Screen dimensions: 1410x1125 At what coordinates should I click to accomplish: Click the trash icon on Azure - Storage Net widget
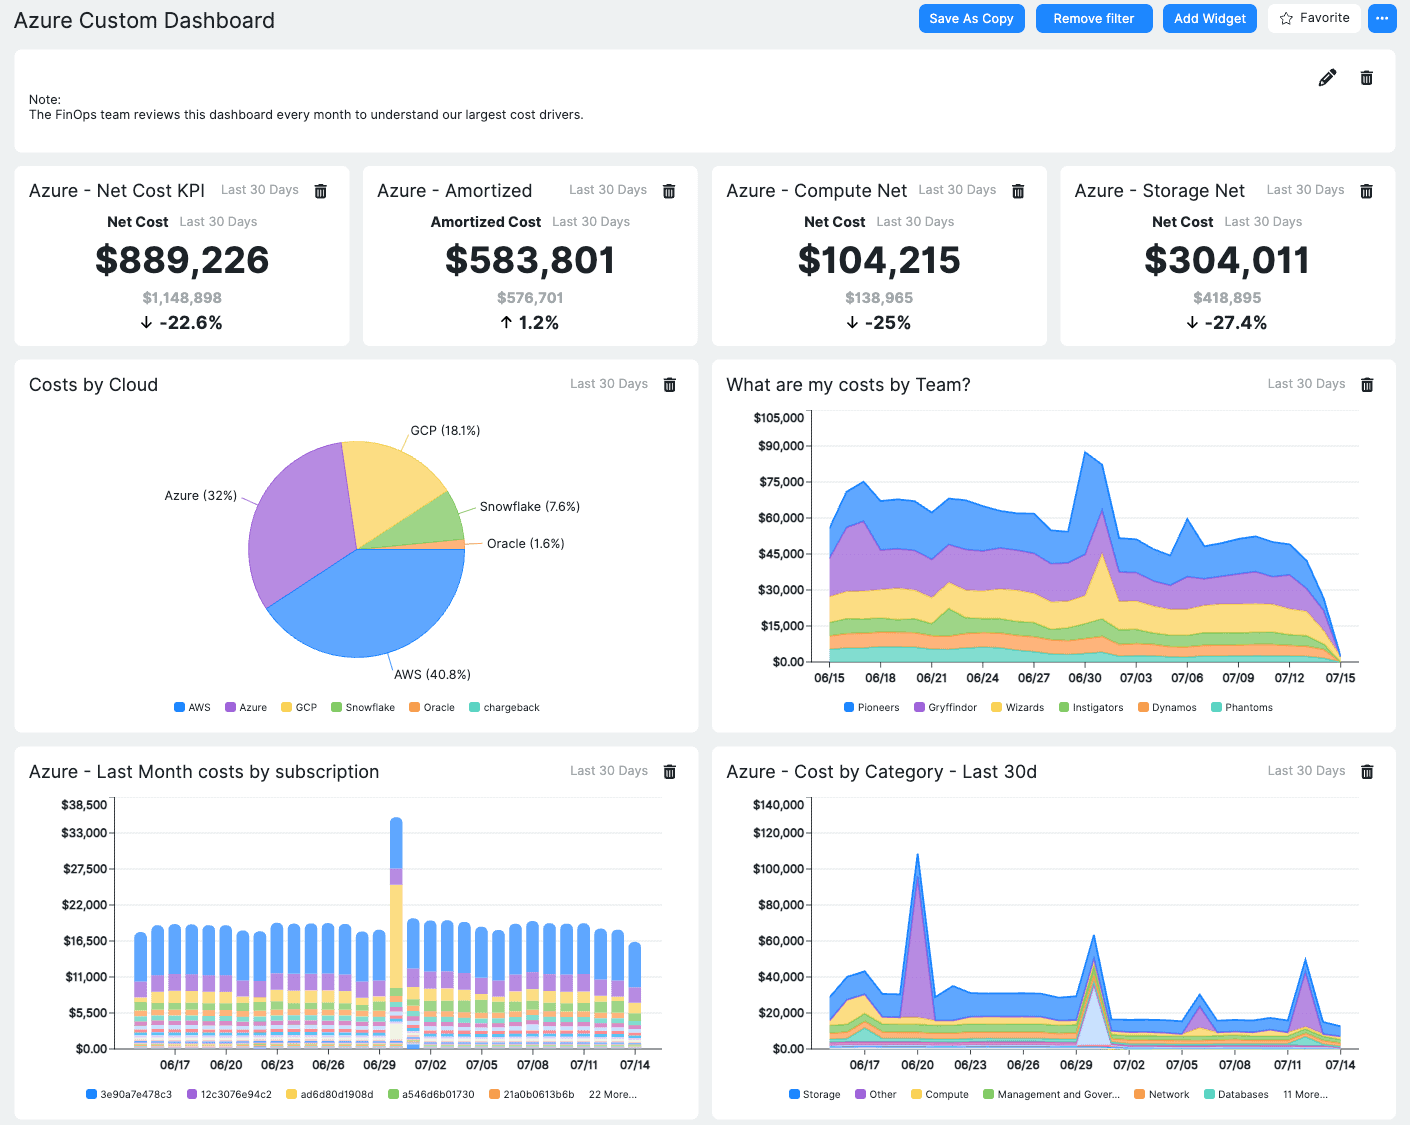[x=1367, y=190]
